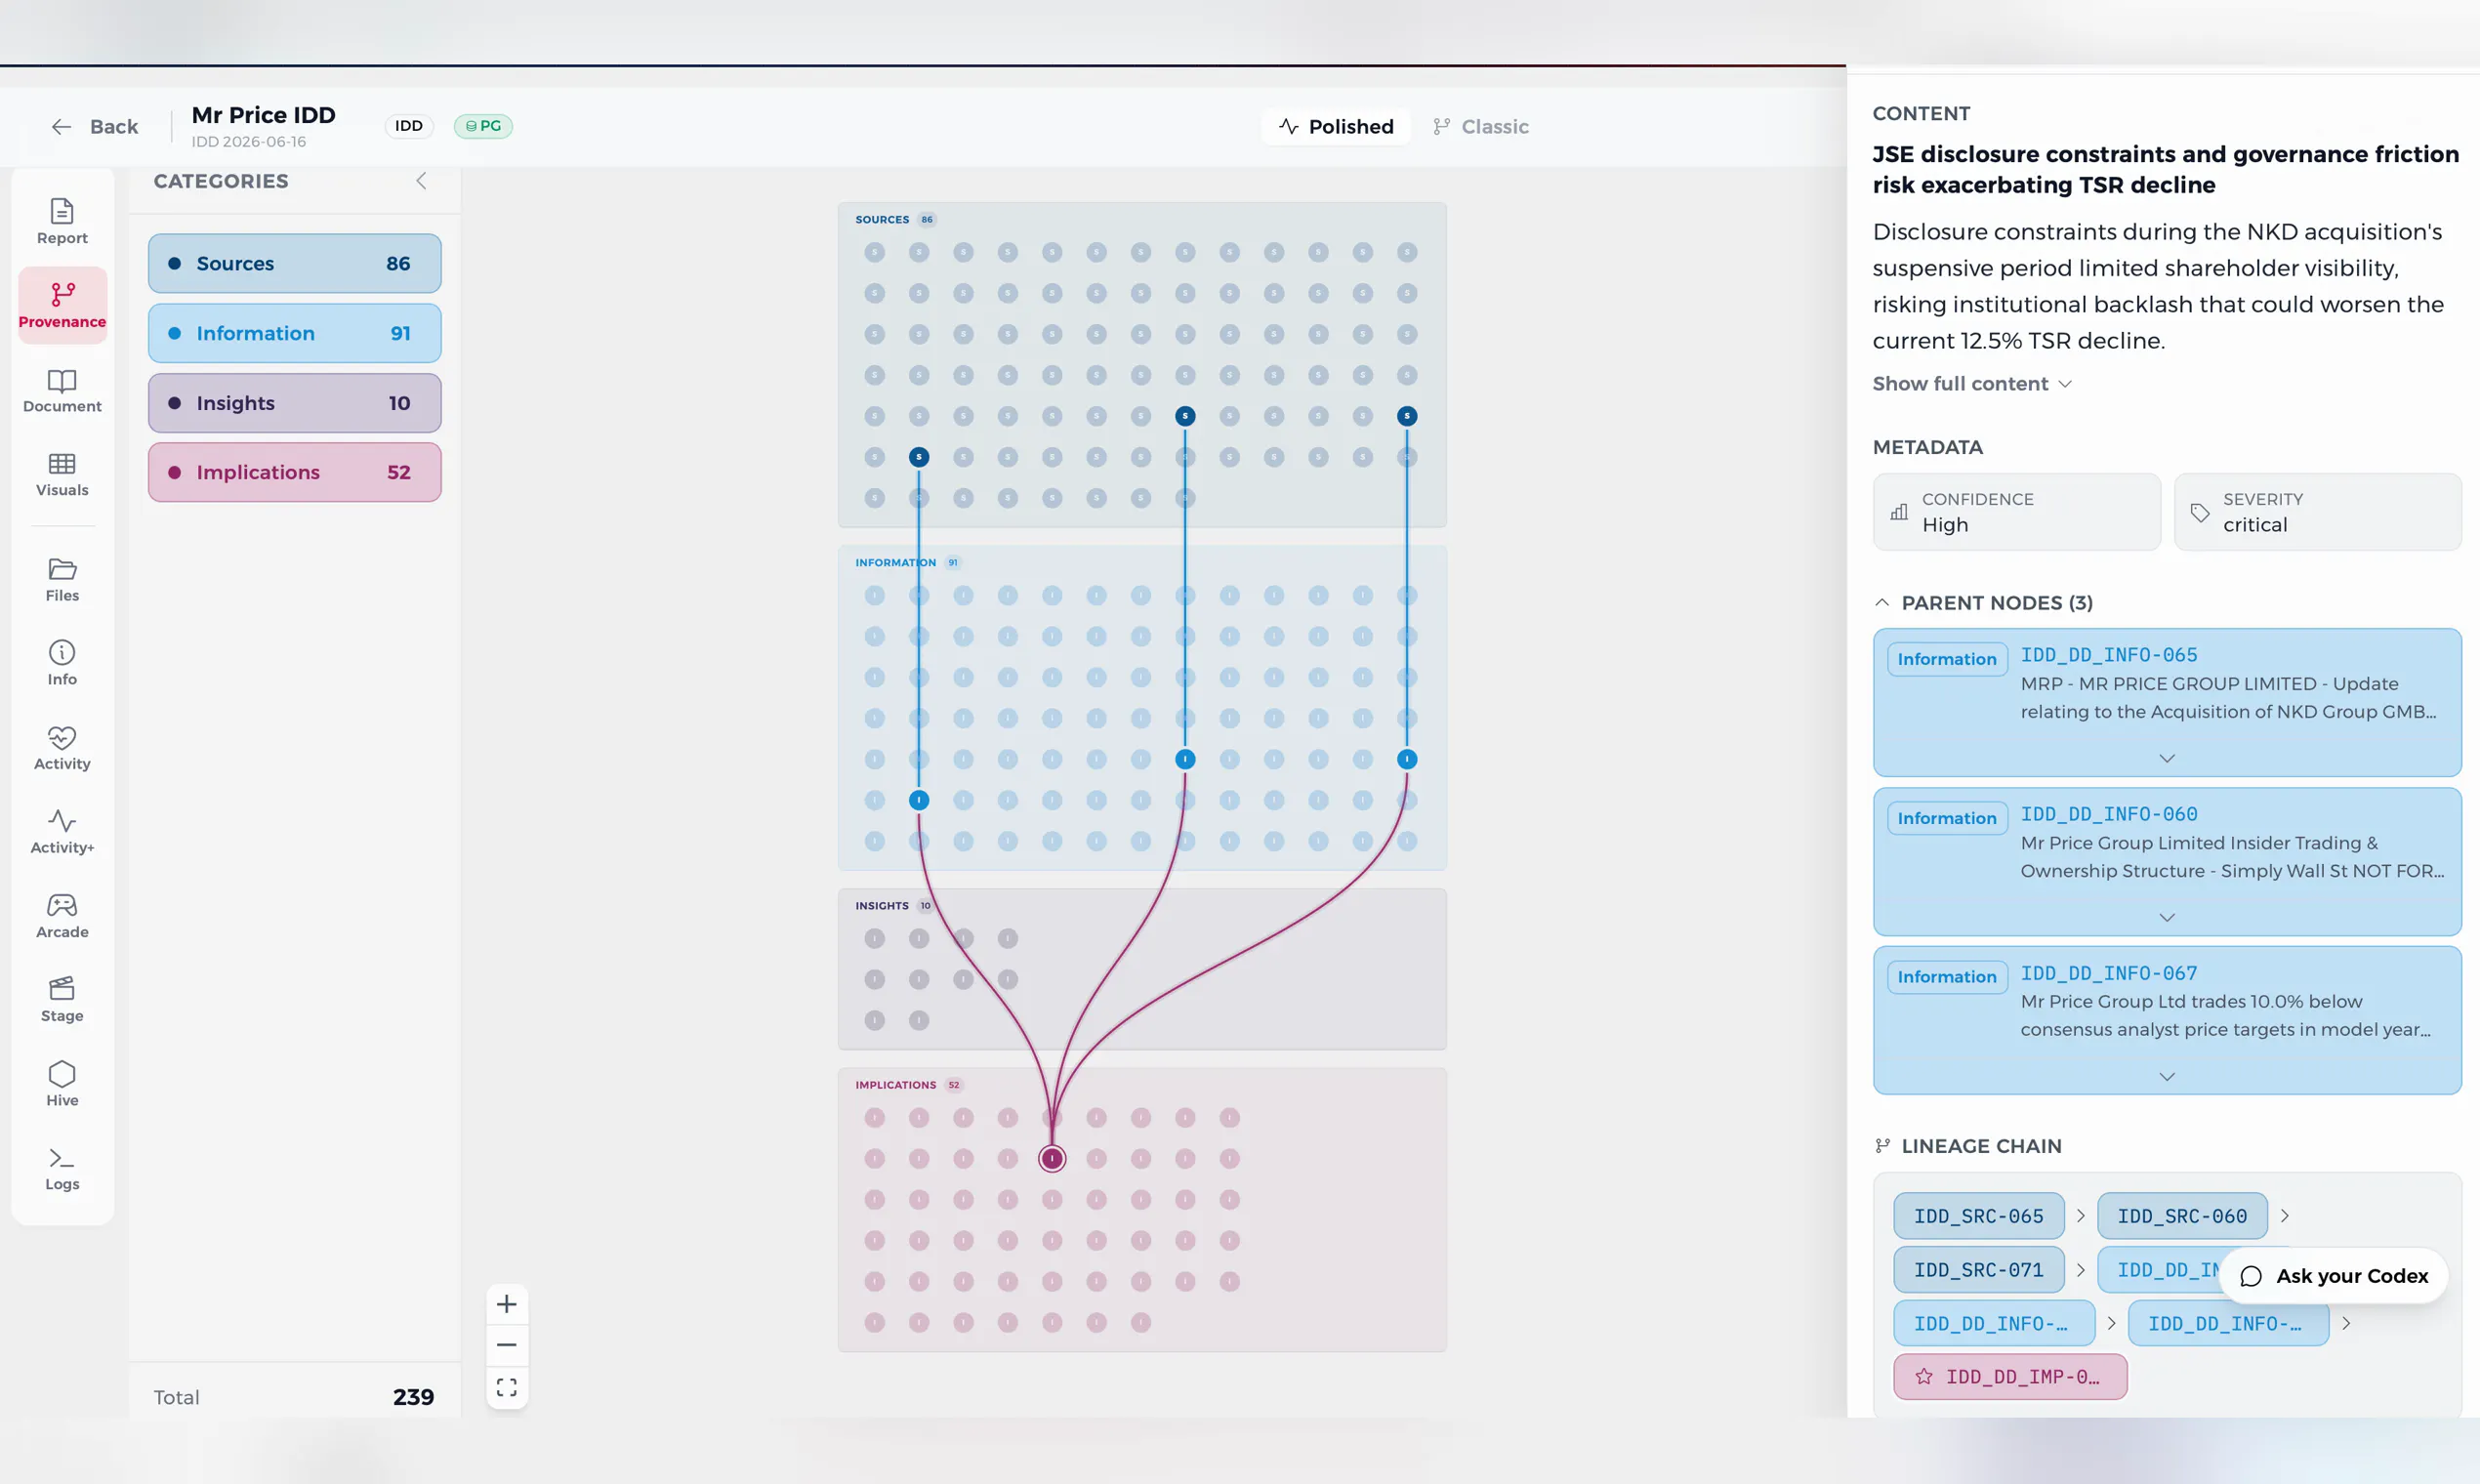This screenshot has width=2480, height=1484.
Task: Expand Show full content
Action: [x=1972, y=384]
